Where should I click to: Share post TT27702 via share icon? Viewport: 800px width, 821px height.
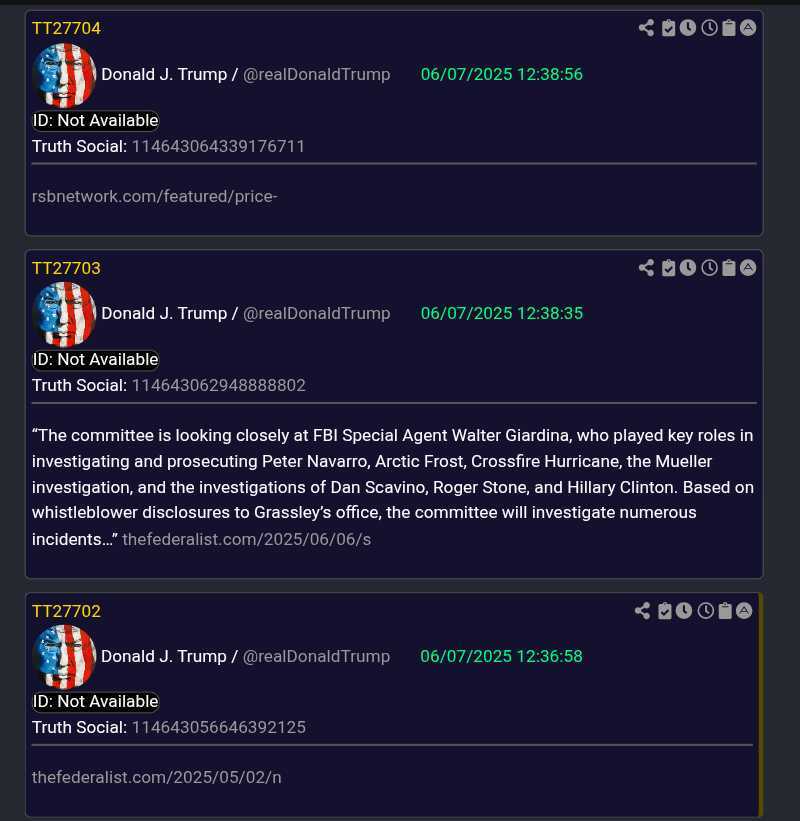pos(642,611)
